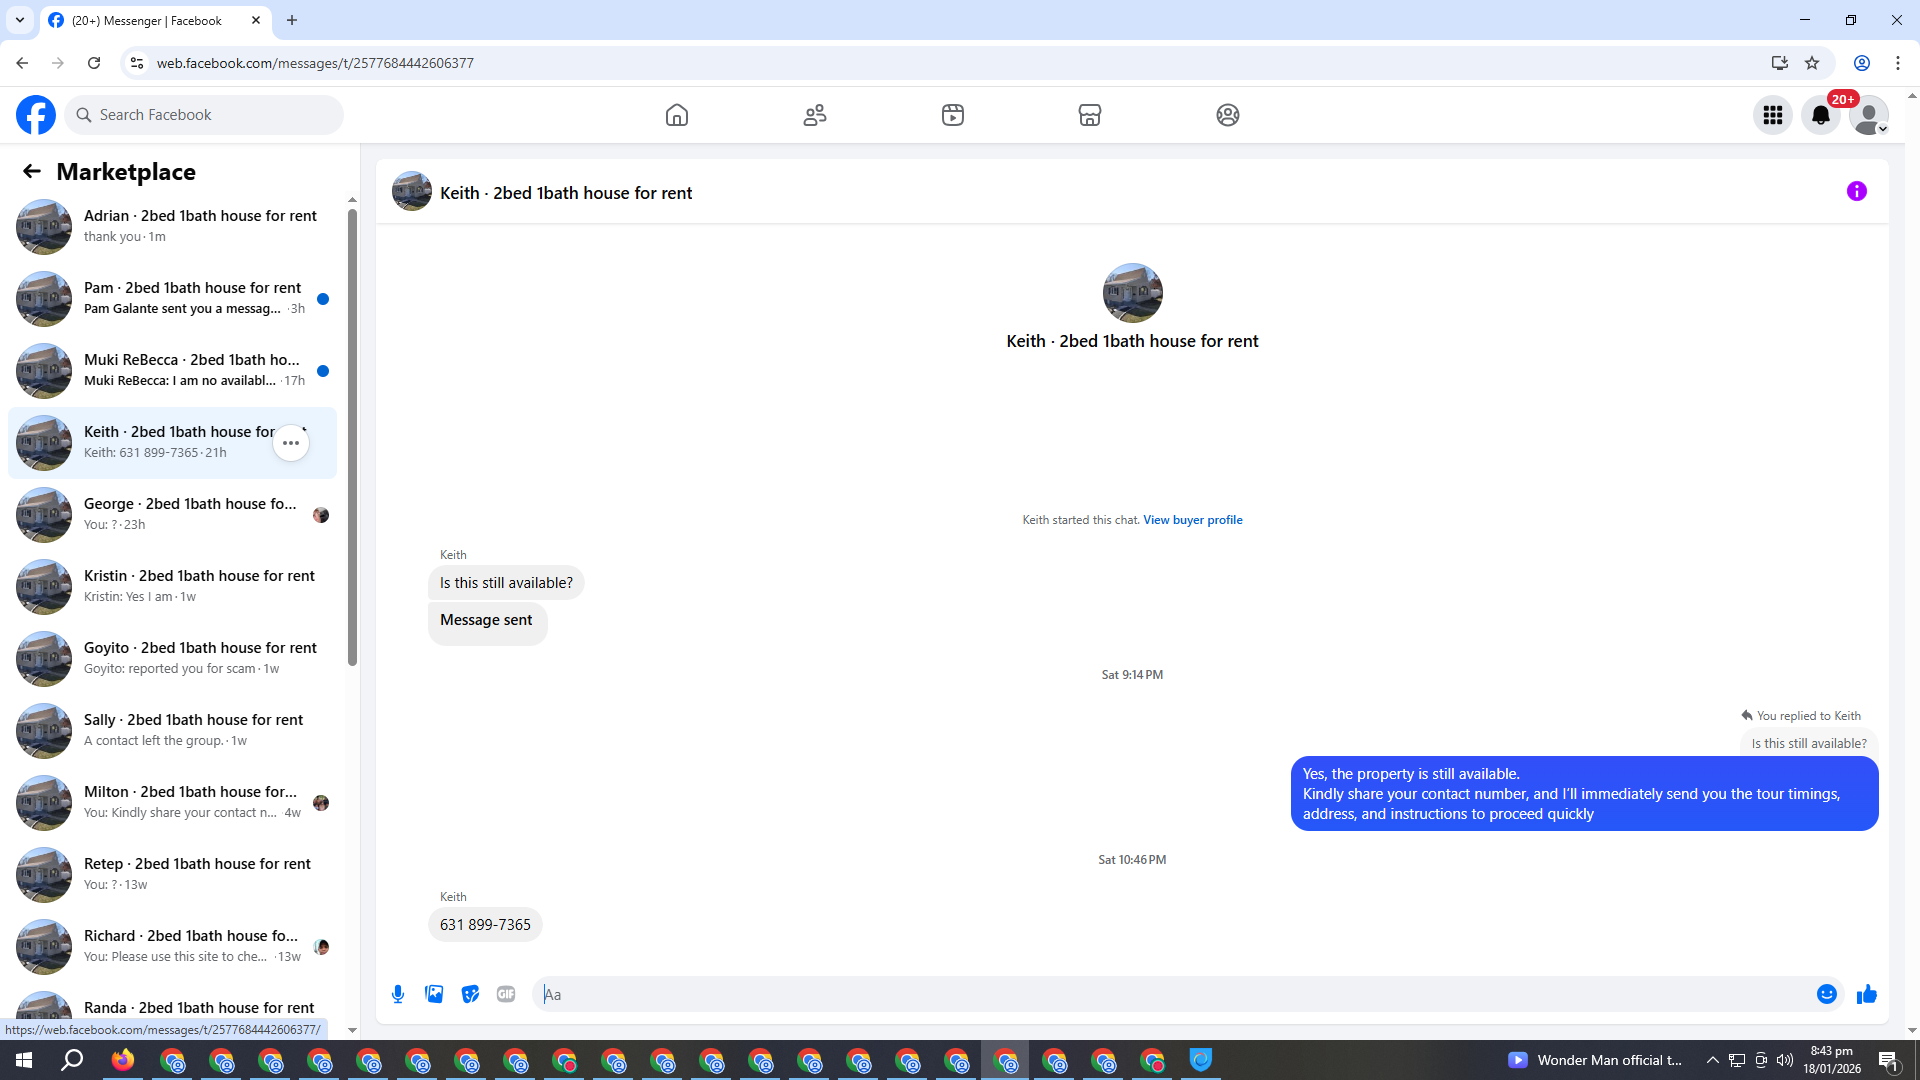Open the Chrome tab search dropdown
The image size is (1920, 1080).
pos(20,20)
